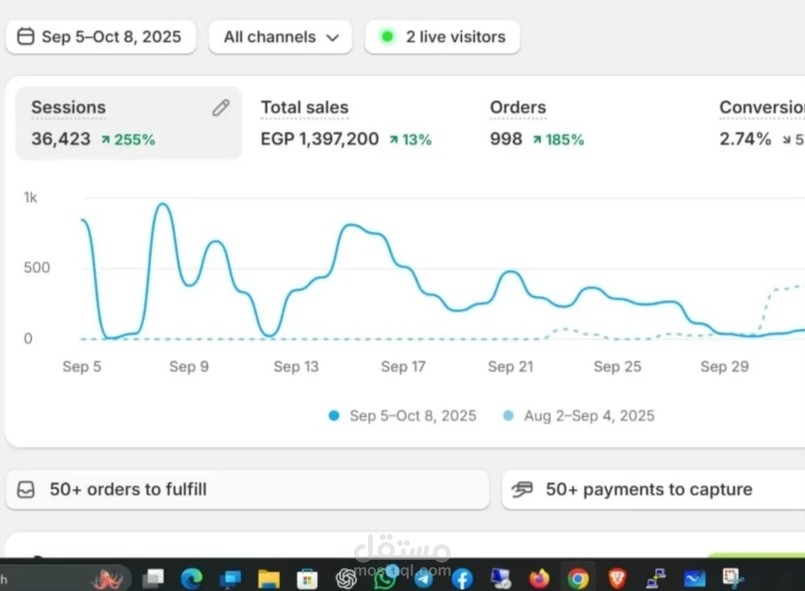Click the calendar icon in the date selector
Screen dimensions: 805x591
(26, 37)
